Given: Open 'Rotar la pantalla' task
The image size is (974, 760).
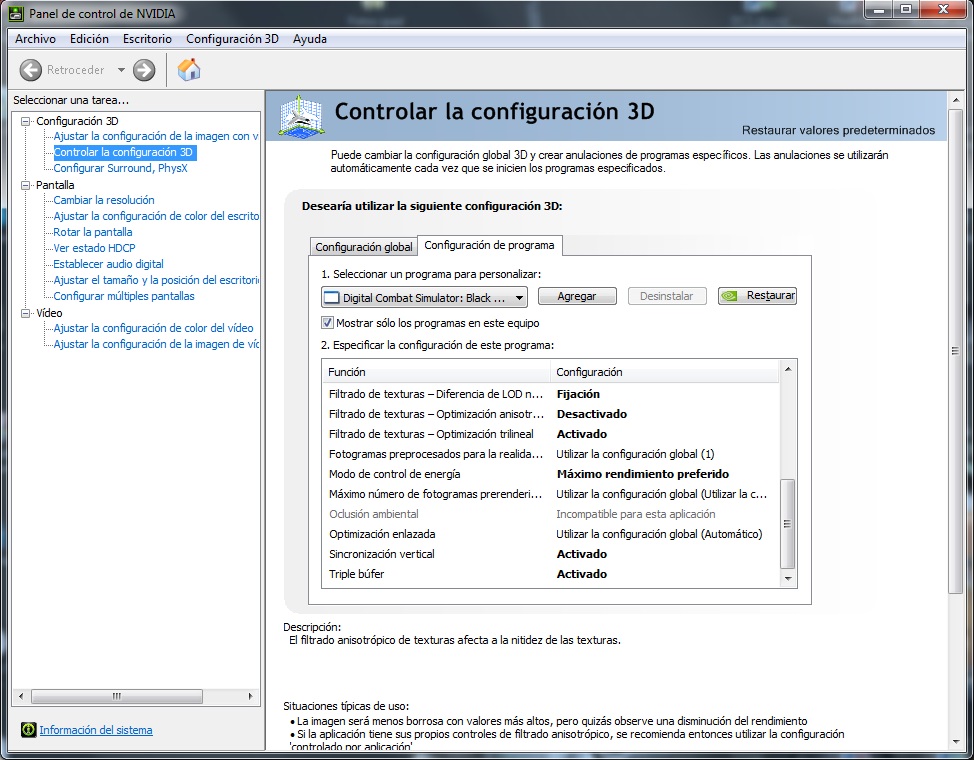Looking at the screenshot, I should point(93,232).
